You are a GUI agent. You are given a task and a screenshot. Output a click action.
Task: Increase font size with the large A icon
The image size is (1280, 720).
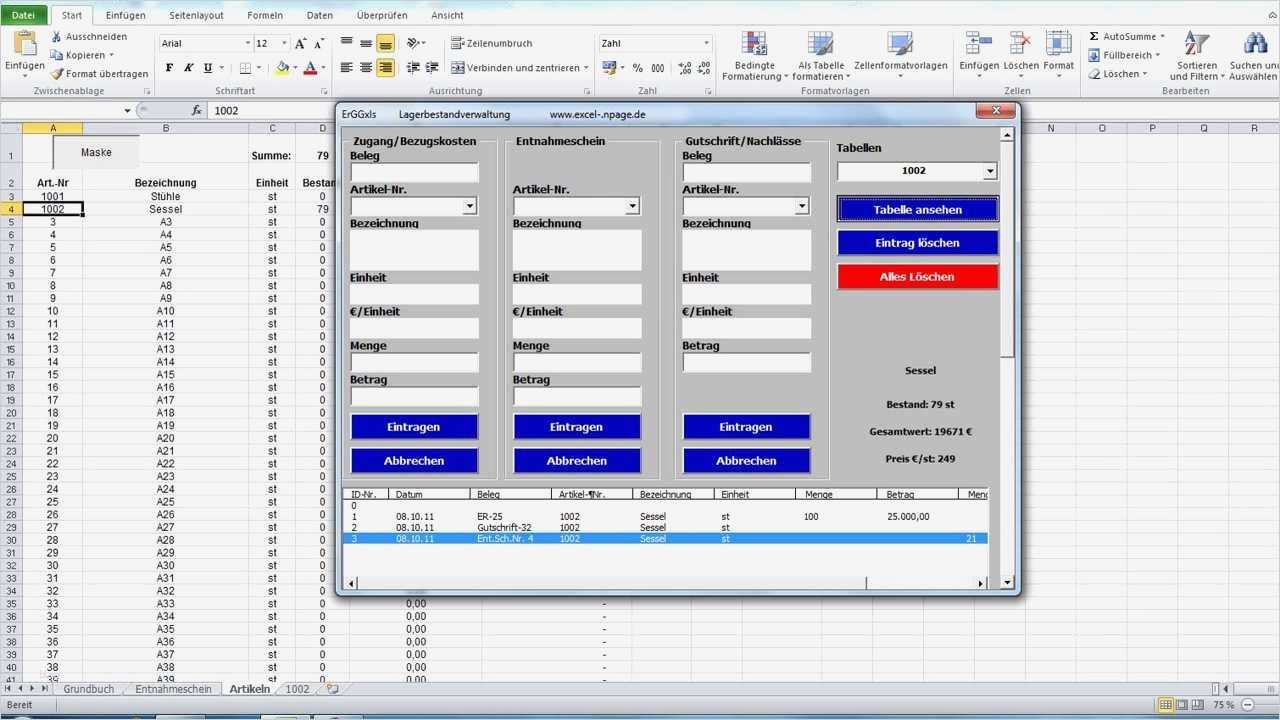pos(300,44)
